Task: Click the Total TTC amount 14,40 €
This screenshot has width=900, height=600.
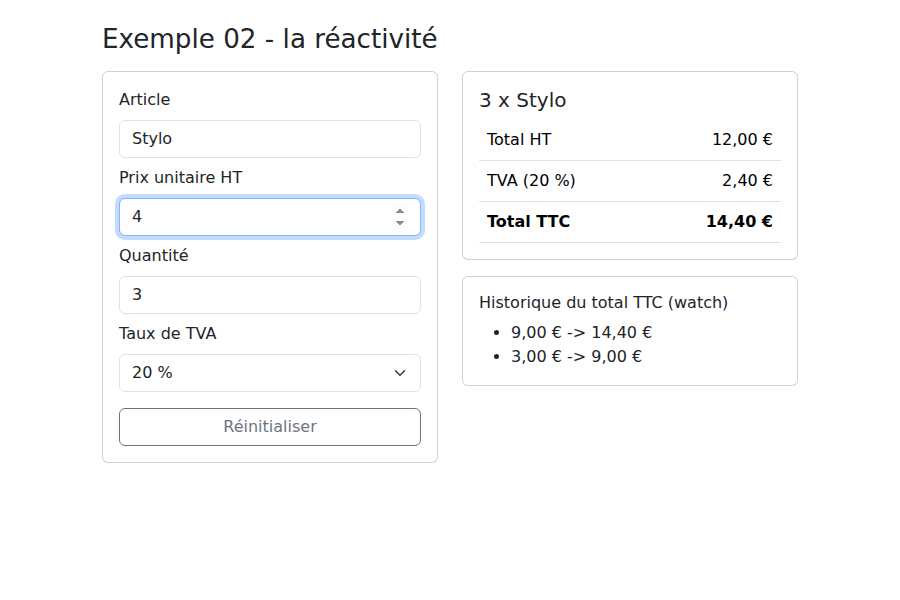Action: [739, 222]
